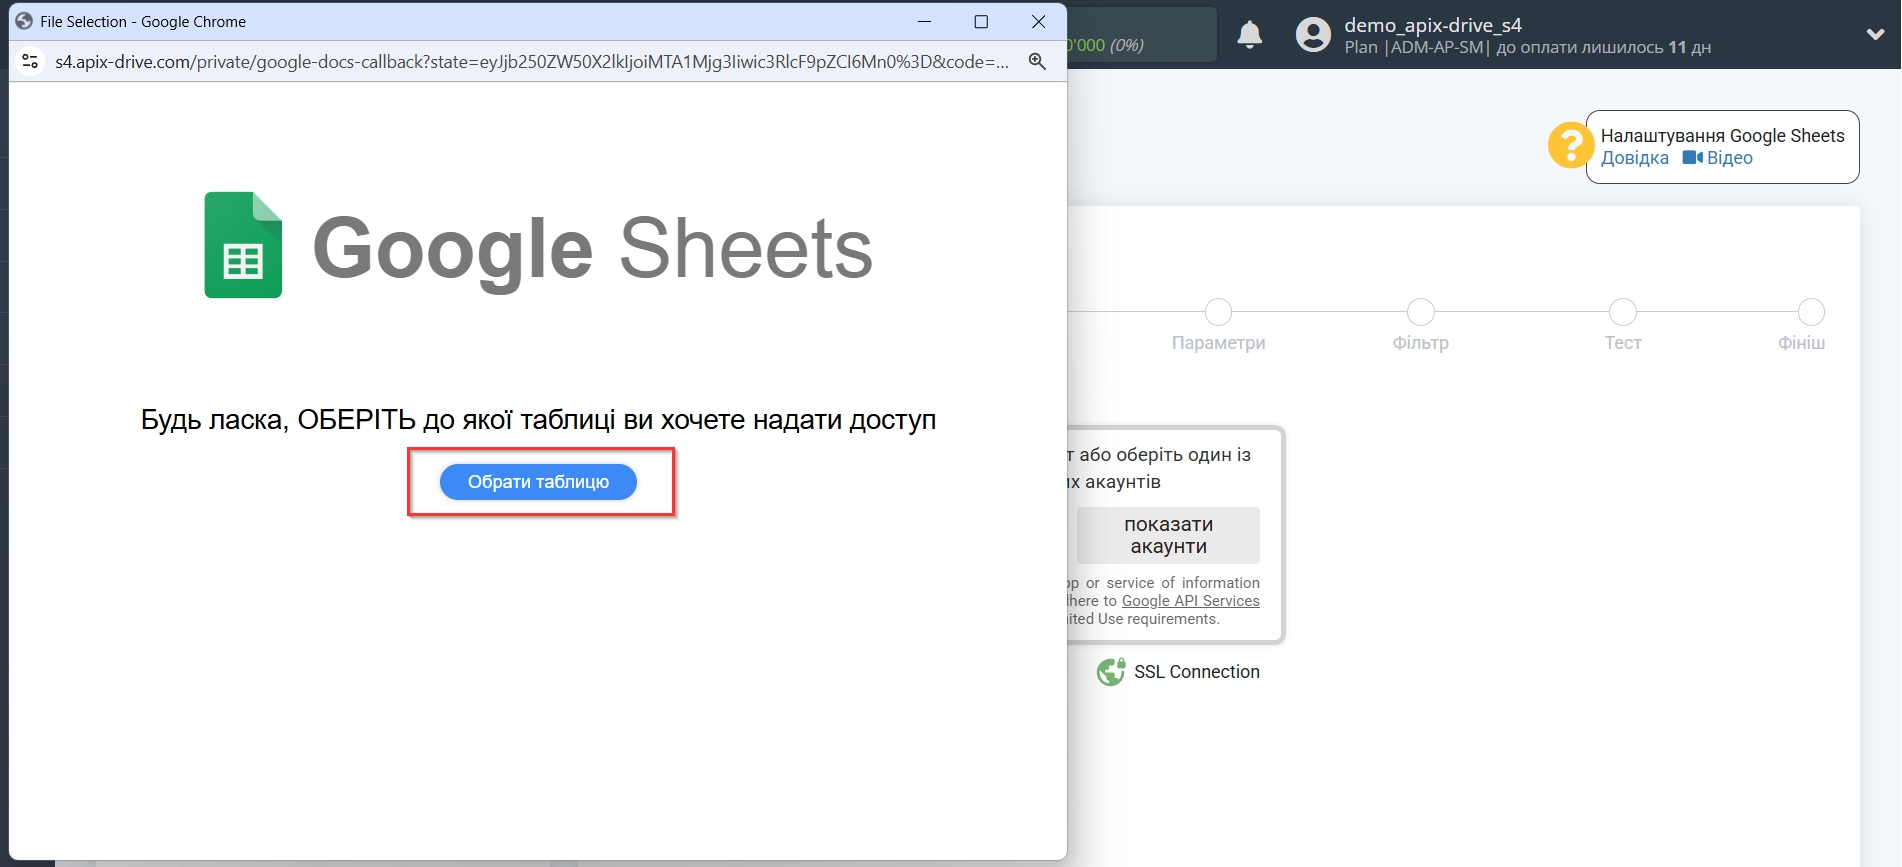The image size is (1902, 867).
Task: Open the yellow question mark help icon
Action: [1570, 146]
